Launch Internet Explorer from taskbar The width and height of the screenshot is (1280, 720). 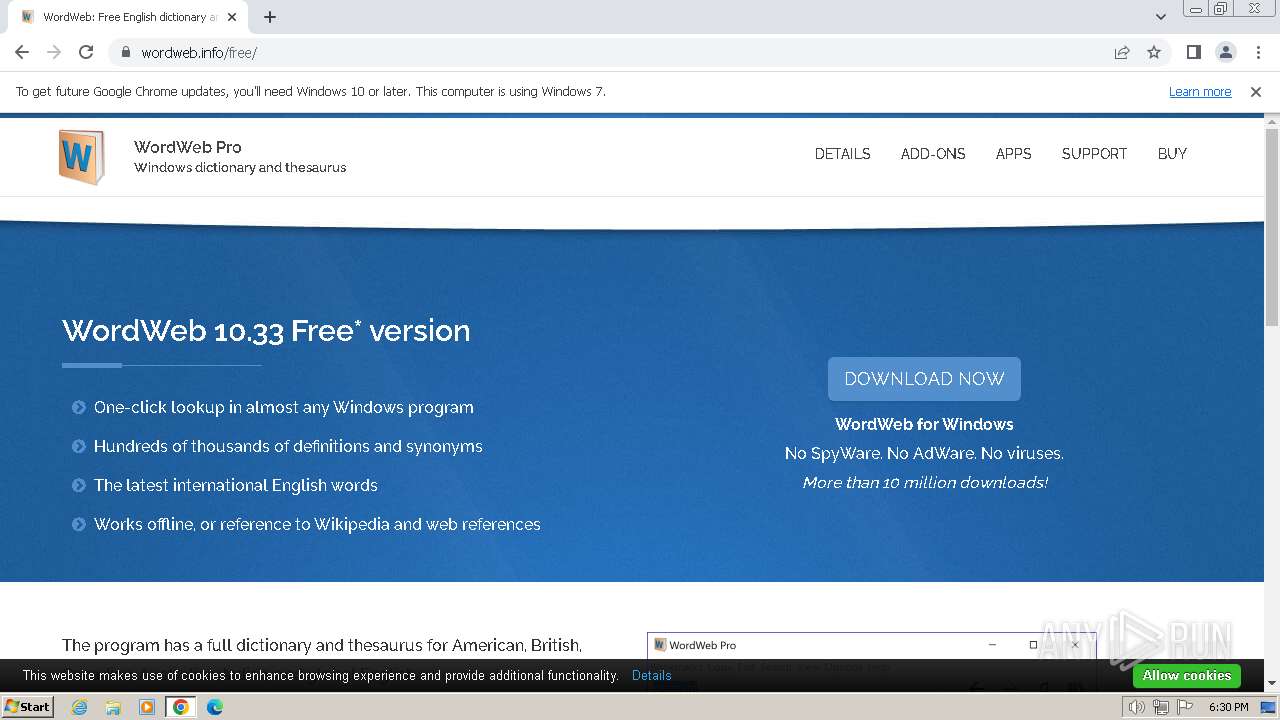pyautogui.click(x=79, y=707)
